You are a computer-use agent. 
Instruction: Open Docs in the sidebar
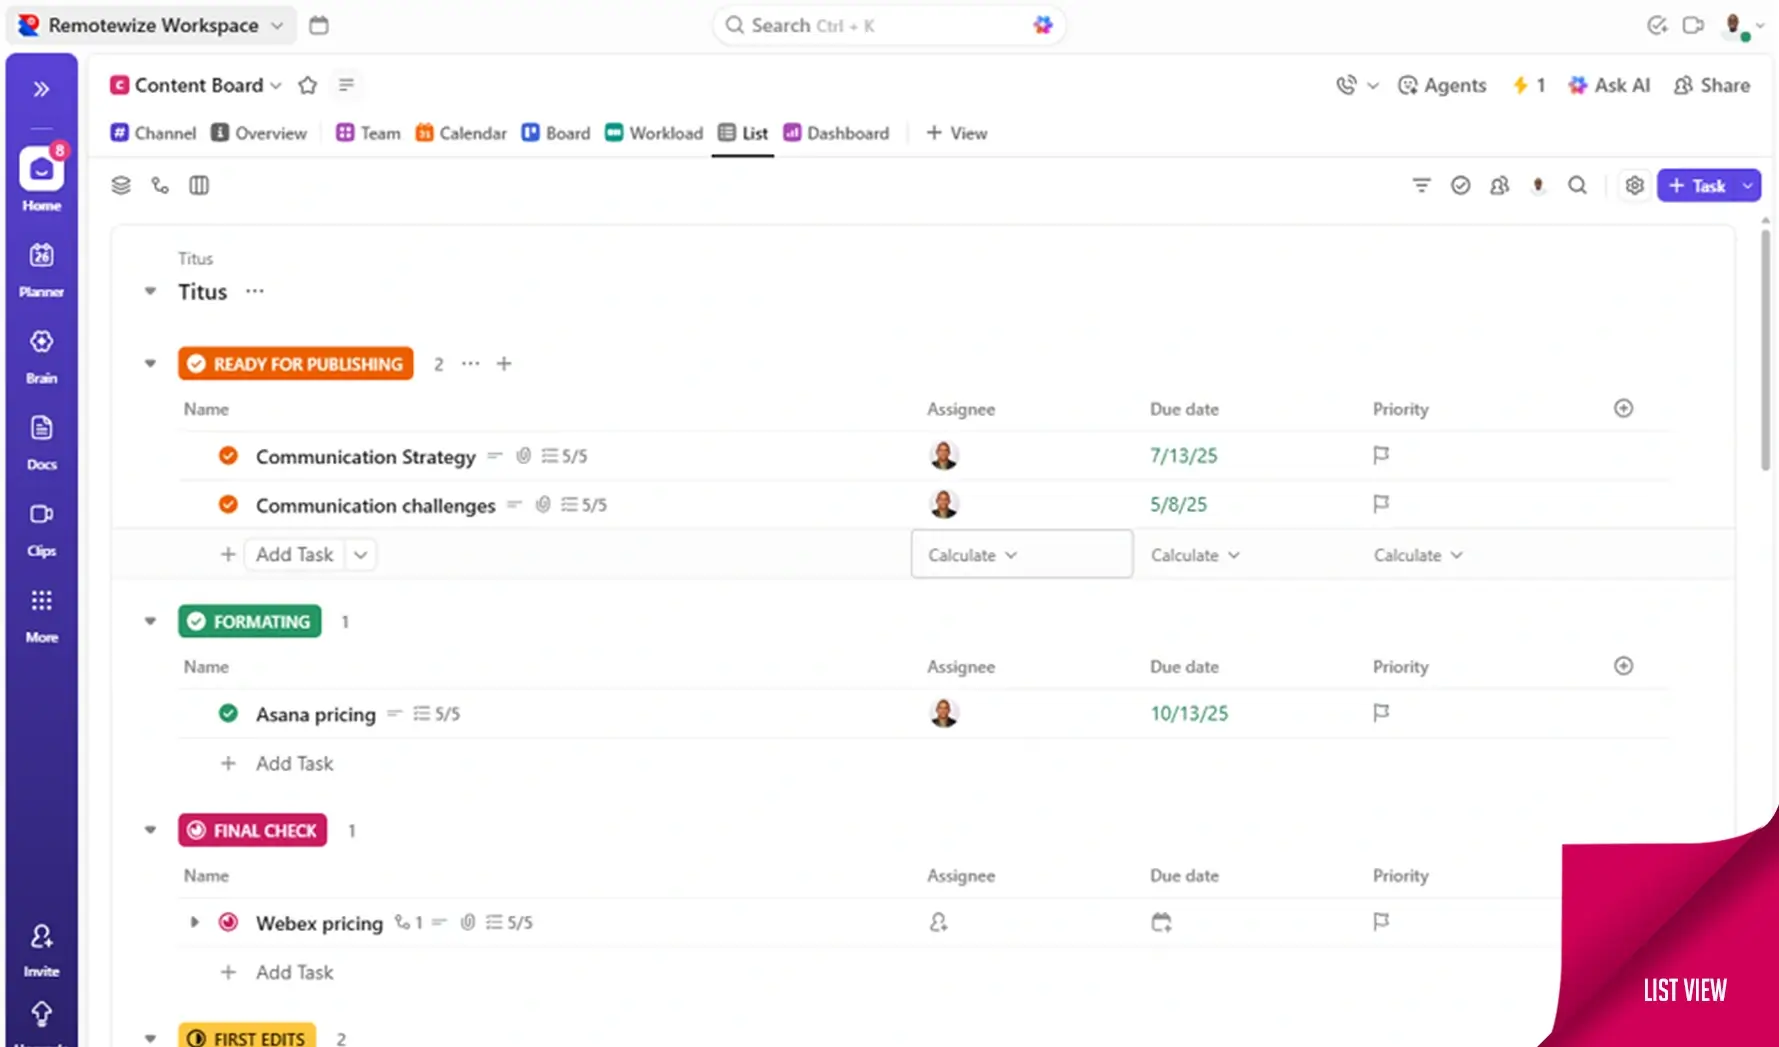[x=41, y=441]
